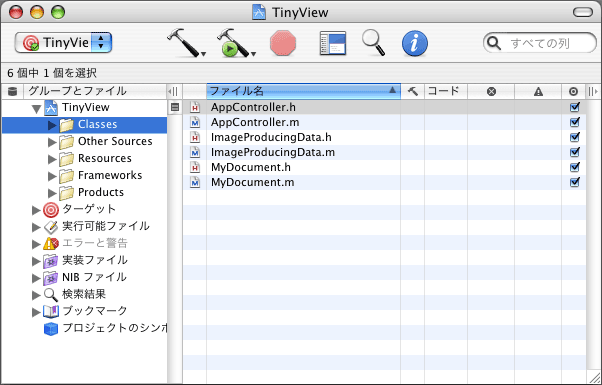Open the Build hammer dropdown arrow

203,54
